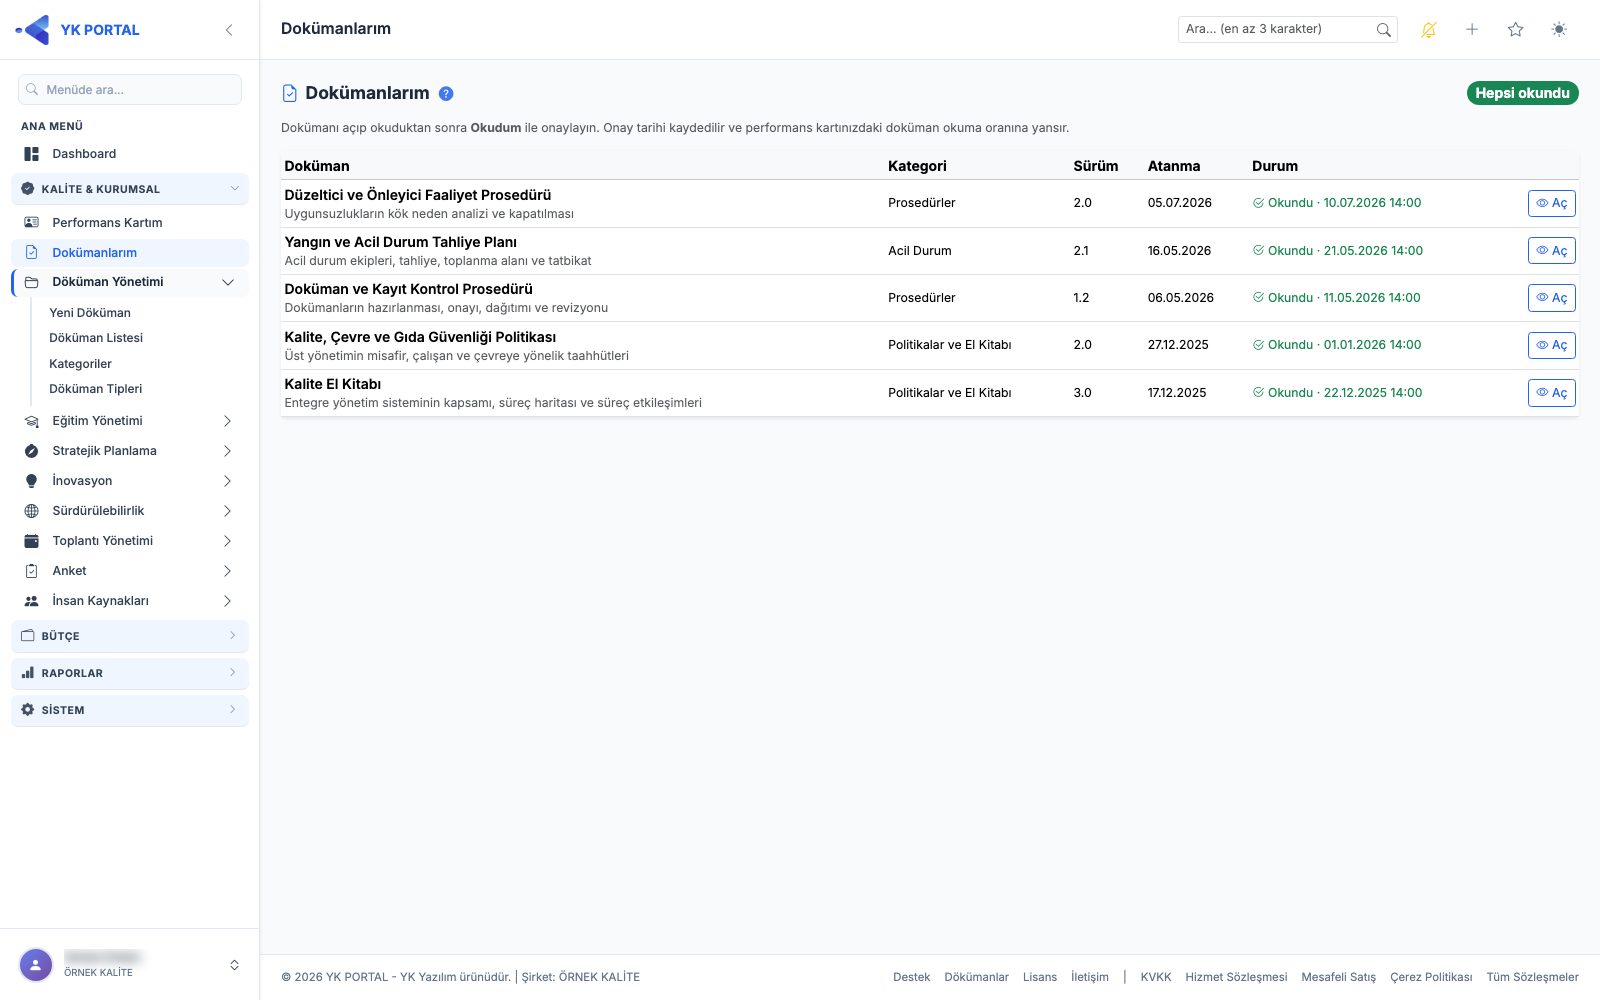Open Performans Kartım menu item
This screenshot has width=1600, height=1000.
tap(130, 223)
